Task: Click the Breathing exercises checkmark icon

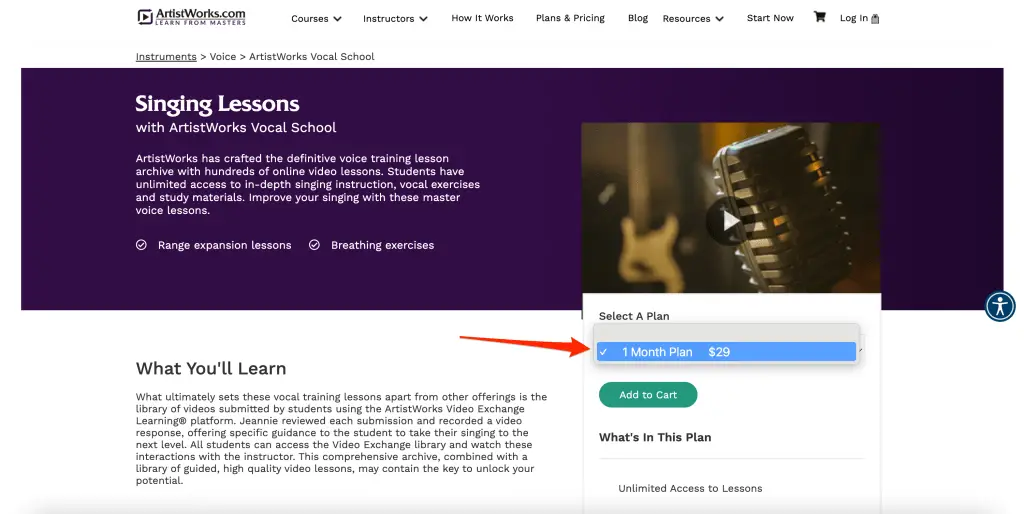Action: pos(314,245)
